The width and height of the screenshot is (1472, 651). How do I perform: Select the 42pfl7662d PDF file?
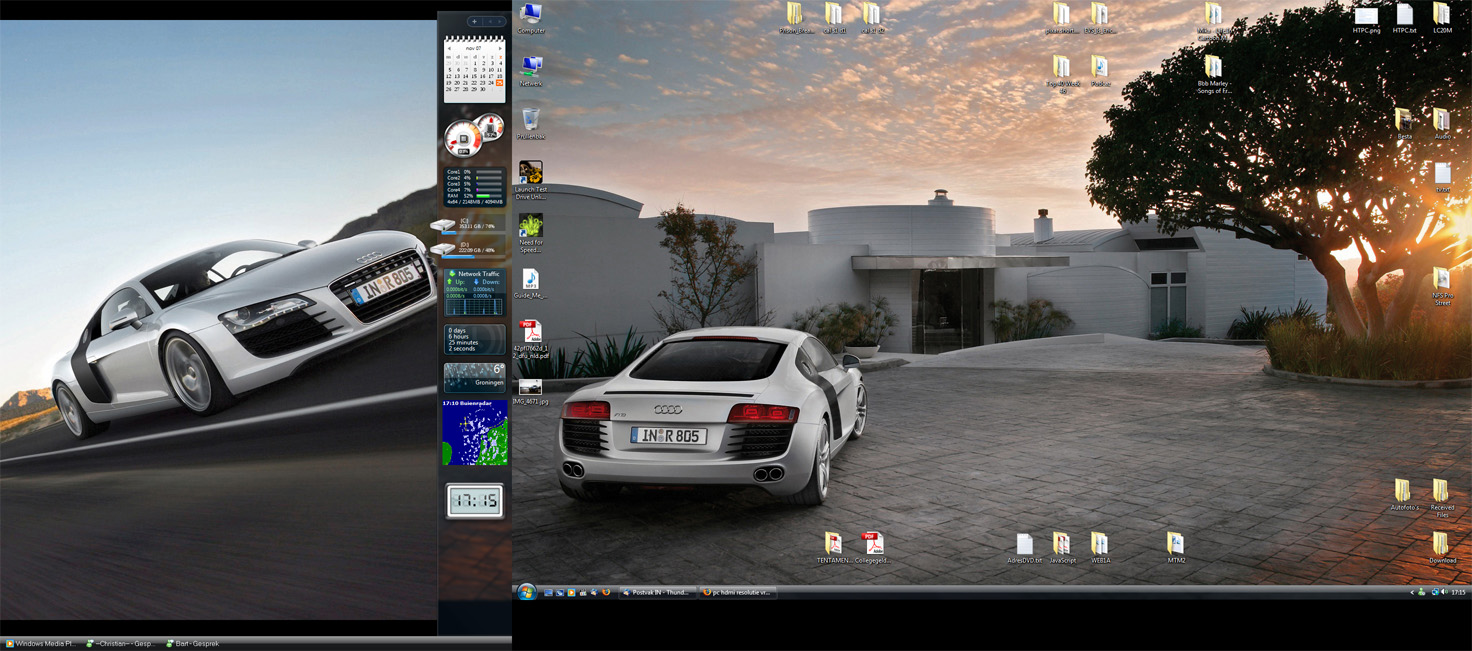[531, 338]
